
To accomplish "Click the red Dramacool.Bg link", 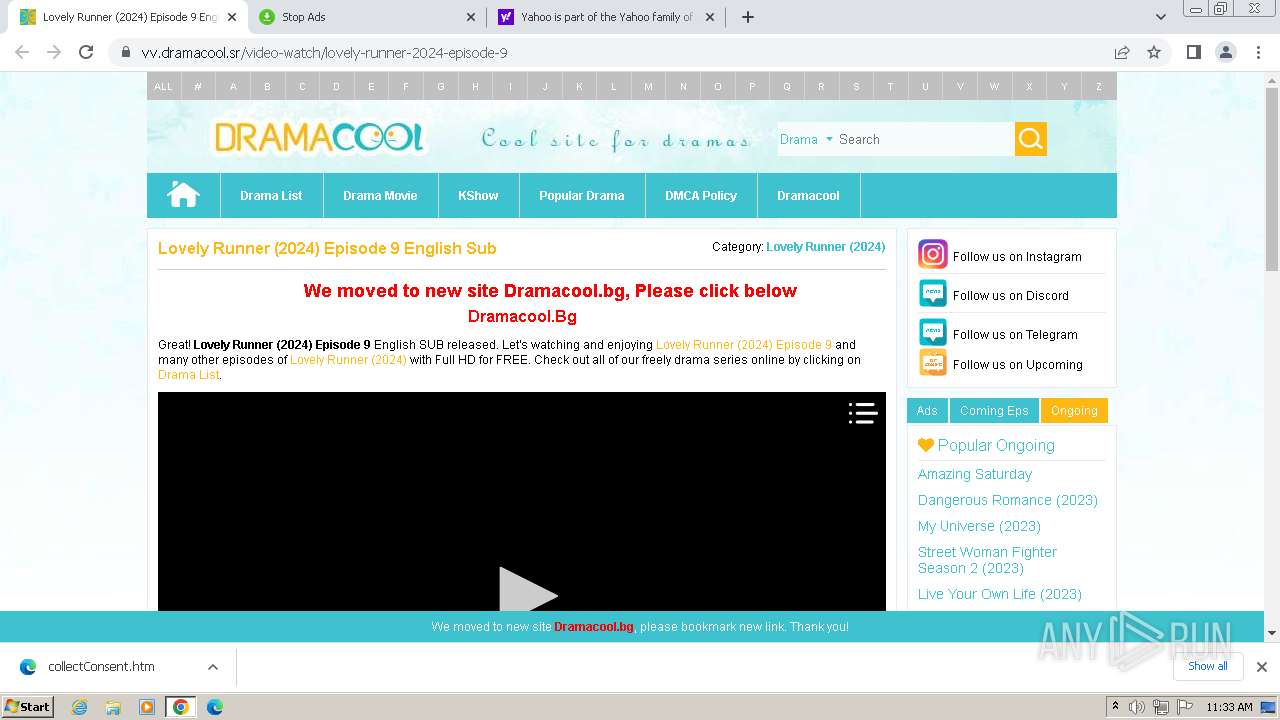I will [x=522, y=316].
